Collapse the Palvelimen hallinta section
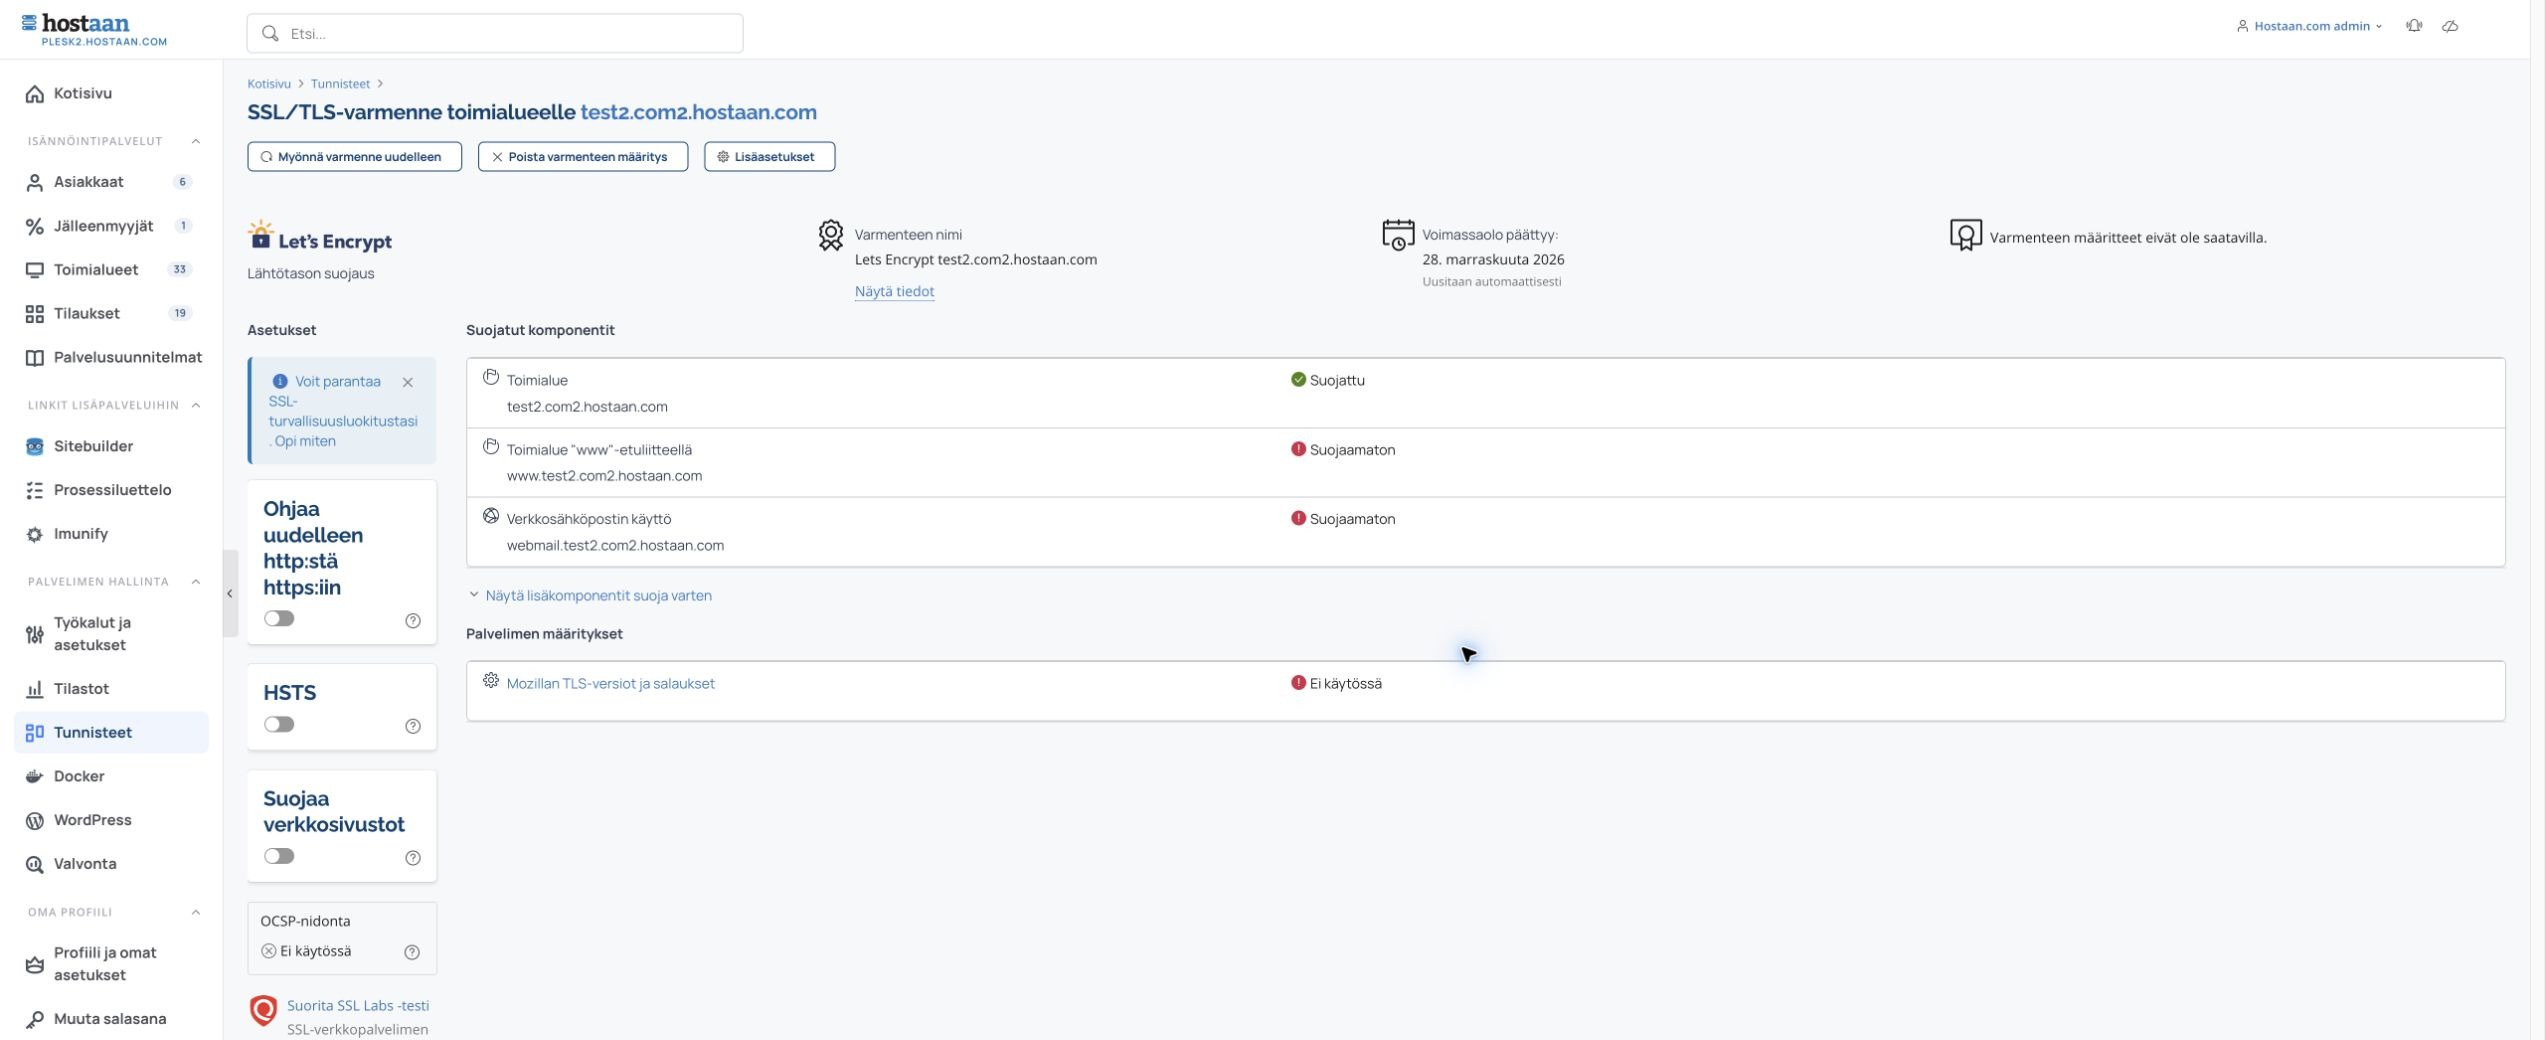Screen dimensions: 2545x1040 pyautogui.click(x=196, y=581)
